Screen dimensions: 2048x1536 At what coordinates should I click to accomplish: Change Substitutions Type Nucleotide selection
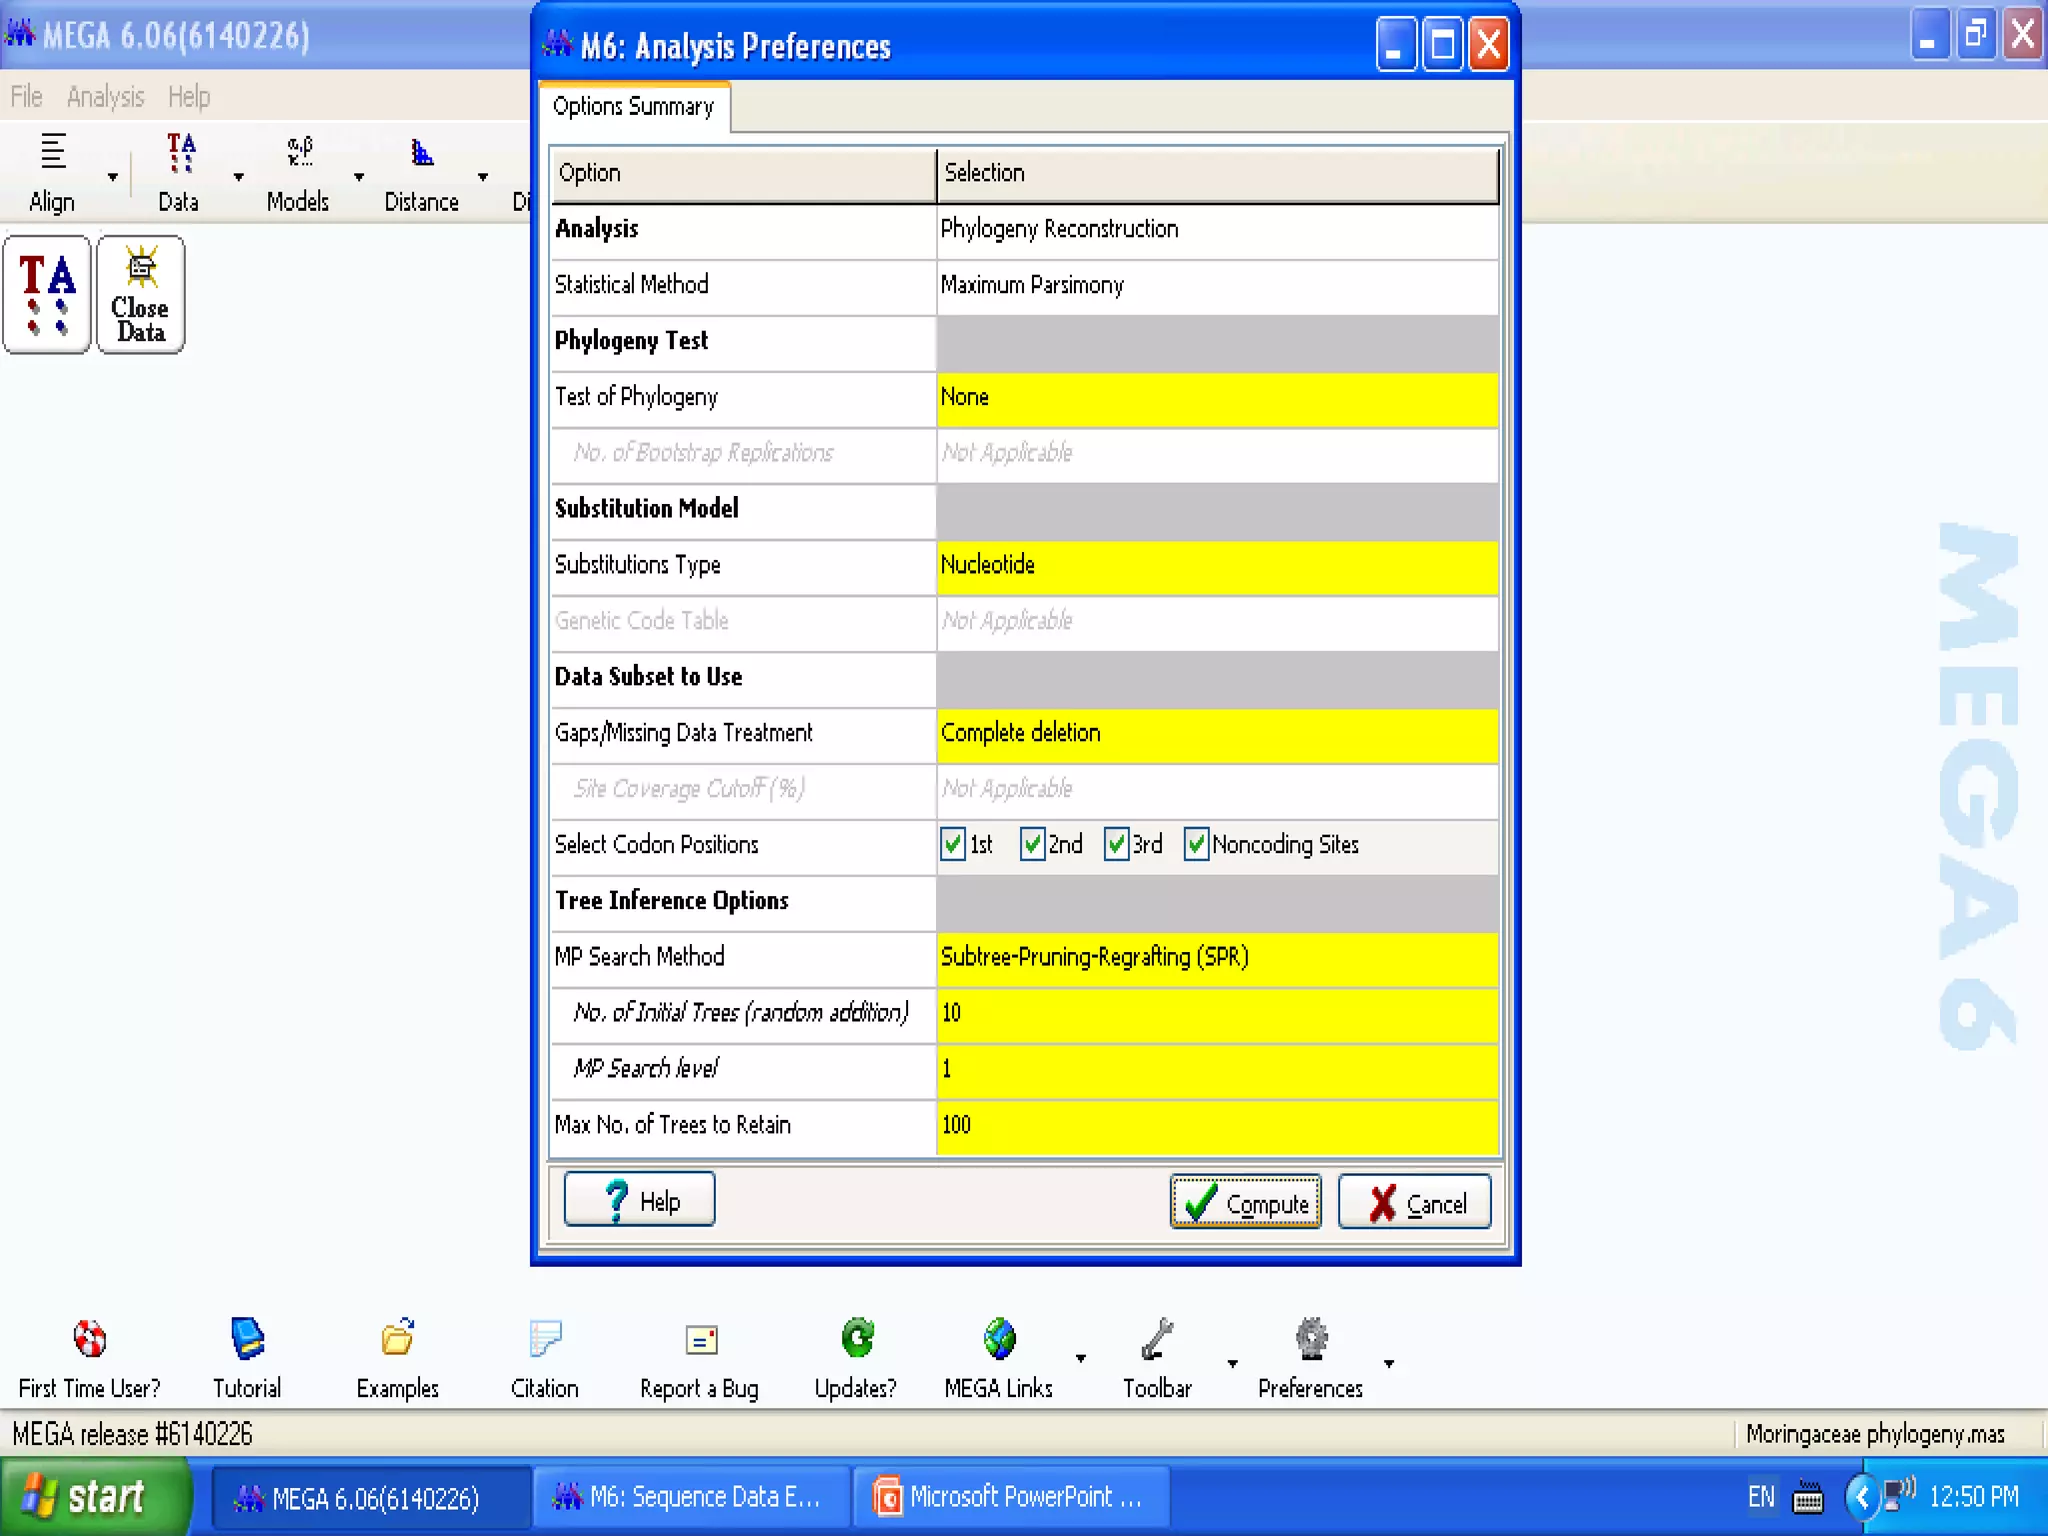pos(1217,566)
